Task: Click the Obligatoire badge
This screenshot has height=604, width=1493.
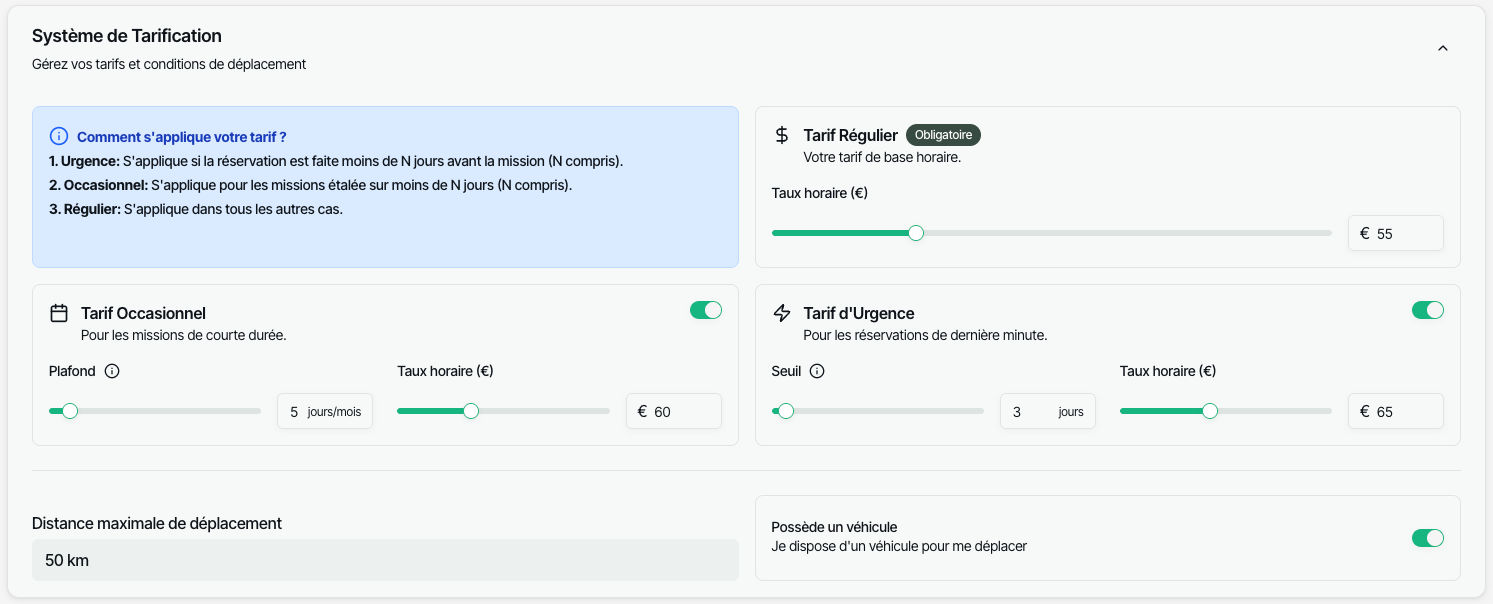Action: click(x=944, y=135)
